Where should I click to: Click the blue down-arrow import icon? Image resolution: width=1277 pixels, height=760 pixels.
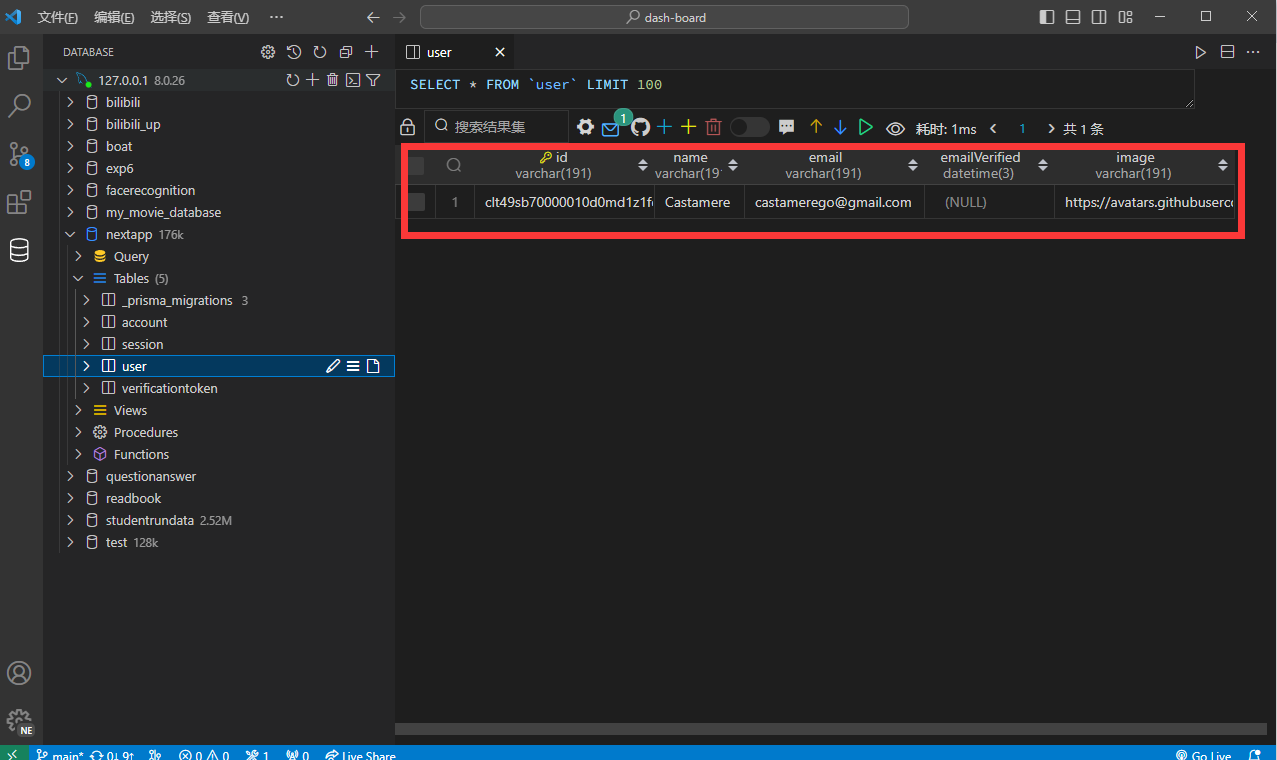tap(840, 127)
